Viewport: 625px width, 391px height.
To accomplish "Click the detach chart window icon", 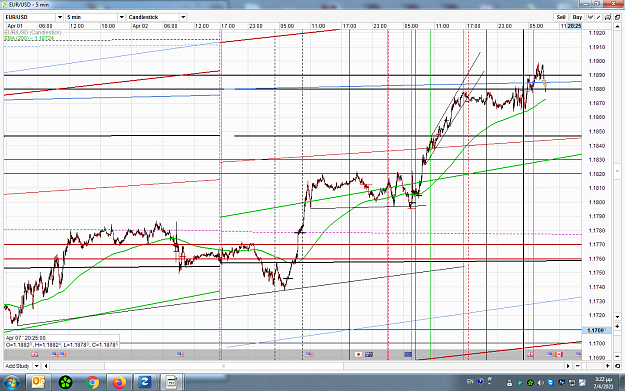I will click(x=617, y=17).
